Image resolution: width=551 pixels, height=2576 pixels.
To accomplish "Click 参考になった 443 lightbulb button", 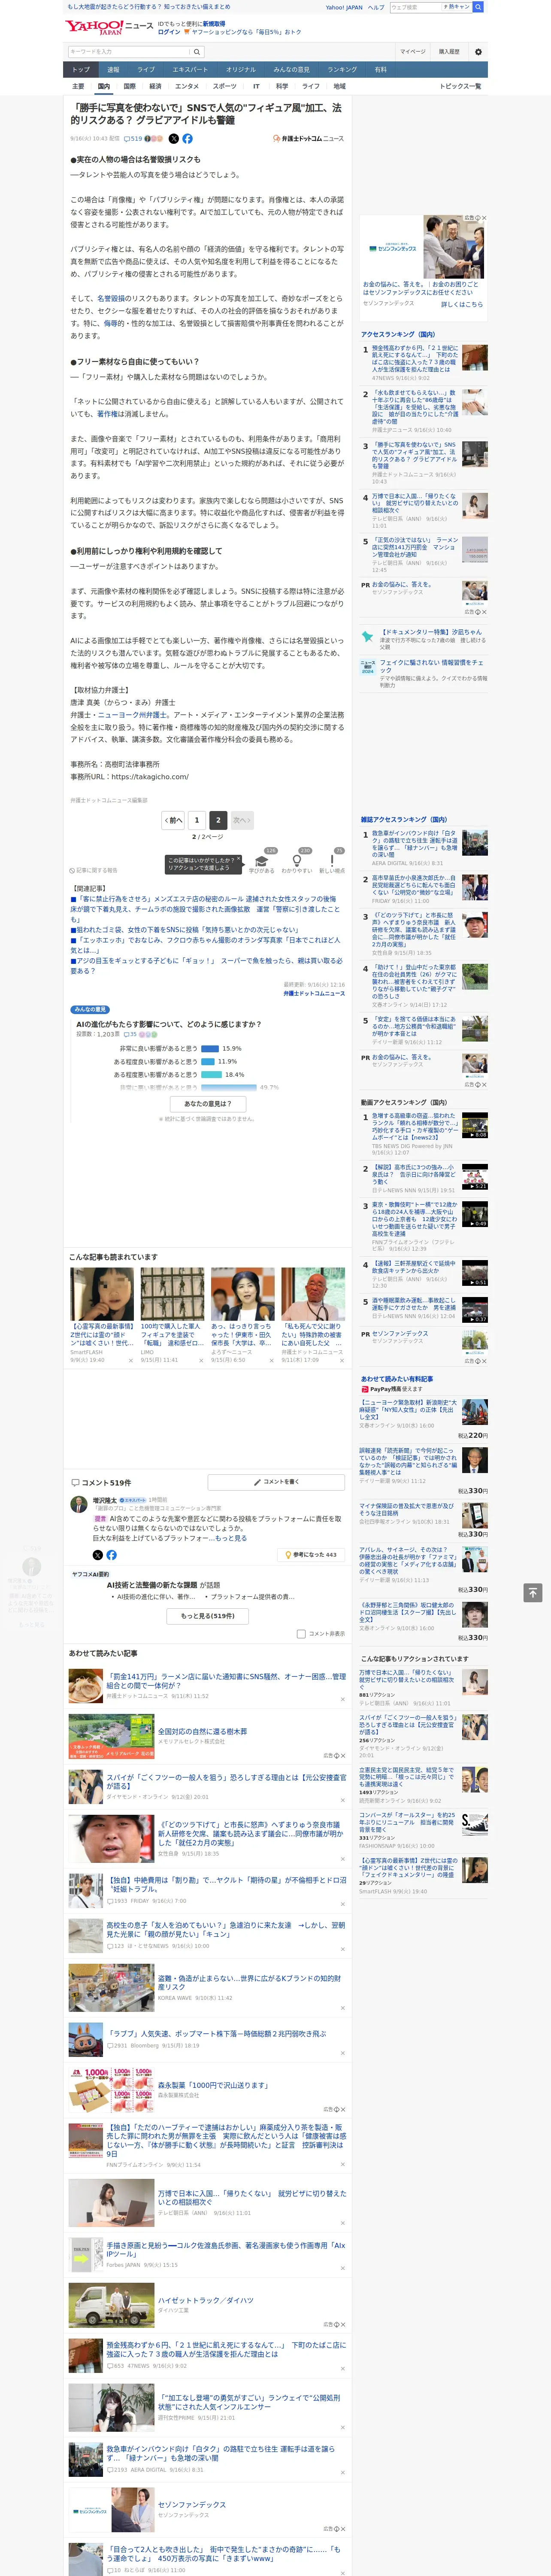I will coord(311,1555).
